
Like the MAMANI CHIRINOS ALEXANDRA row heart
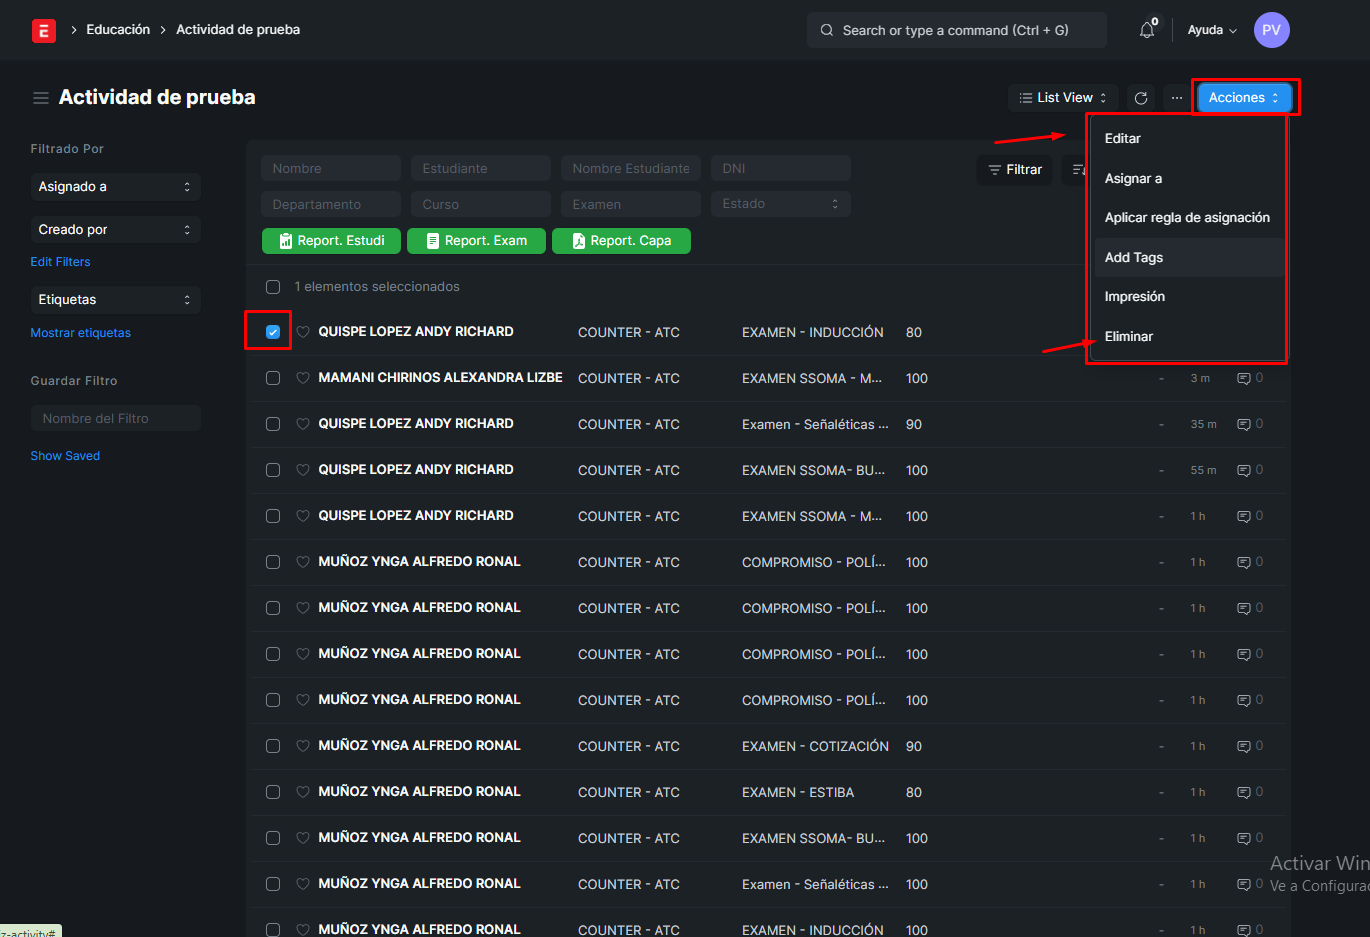[x=303, y=378]
